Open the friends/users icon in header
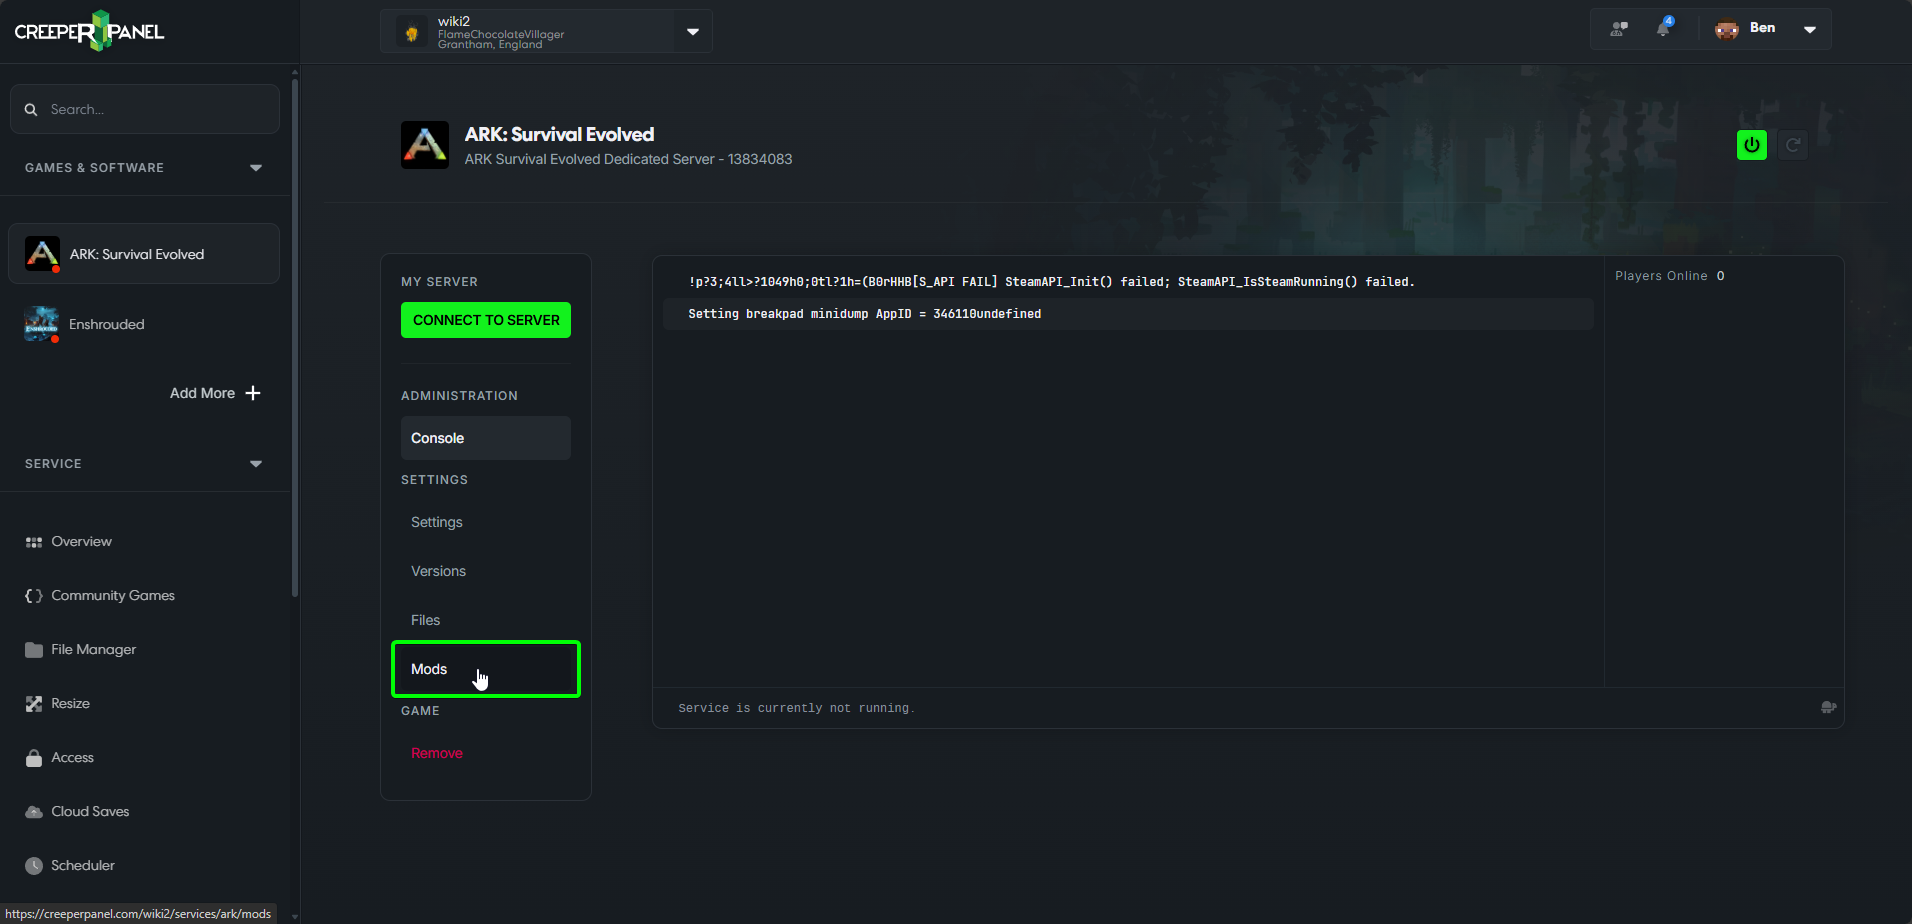1912x924 pixels. [x=1619, y=29]
